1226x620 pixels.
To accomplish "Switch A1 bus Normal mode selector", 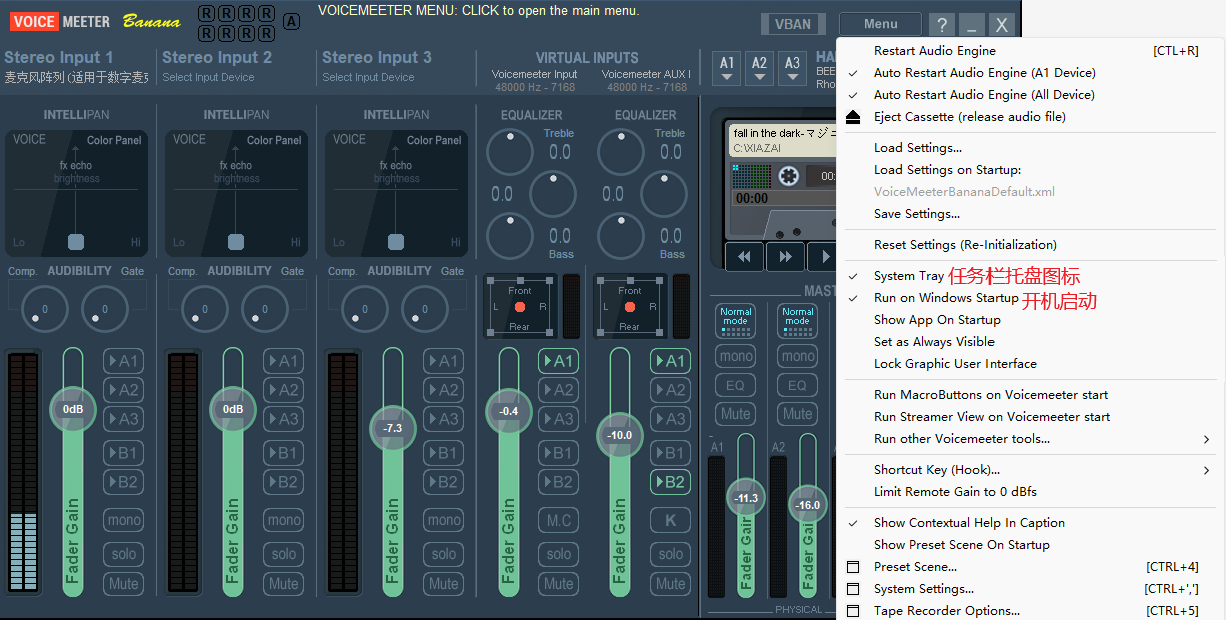I will 736,322.
